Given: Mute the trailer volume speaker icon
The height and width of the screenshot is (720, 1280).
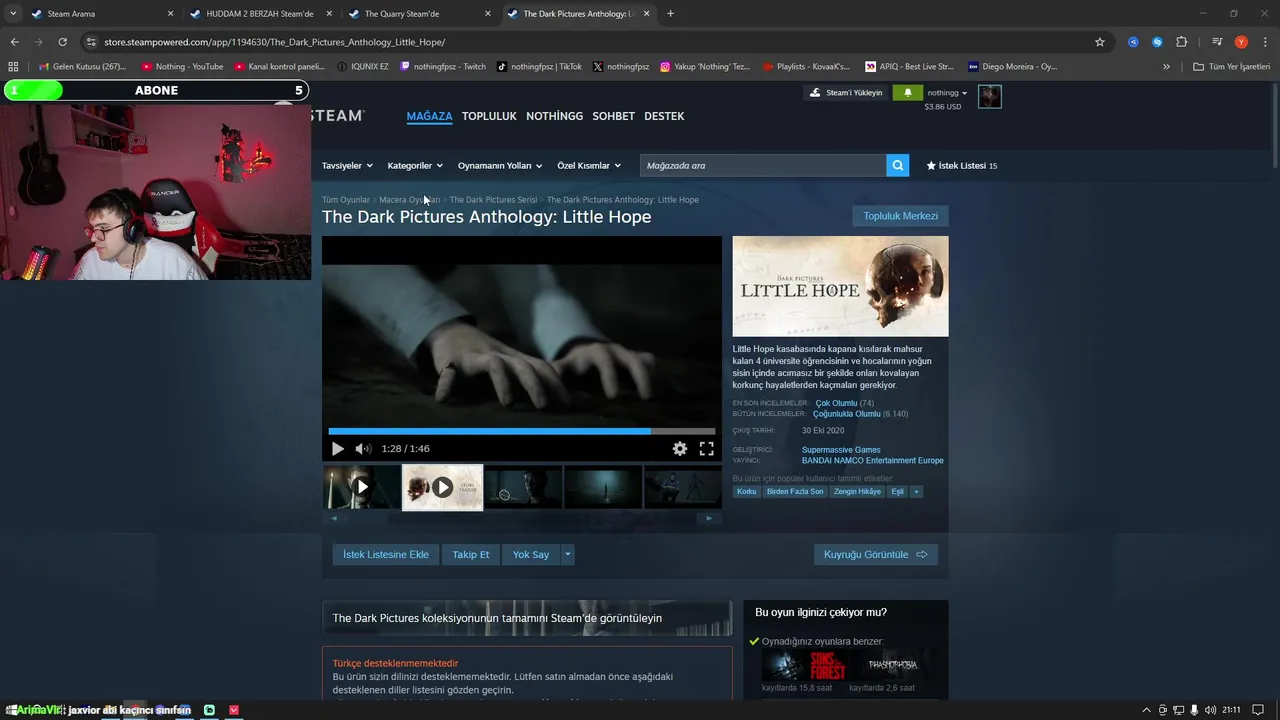Looking at the screenshot, I should point(363,449).
